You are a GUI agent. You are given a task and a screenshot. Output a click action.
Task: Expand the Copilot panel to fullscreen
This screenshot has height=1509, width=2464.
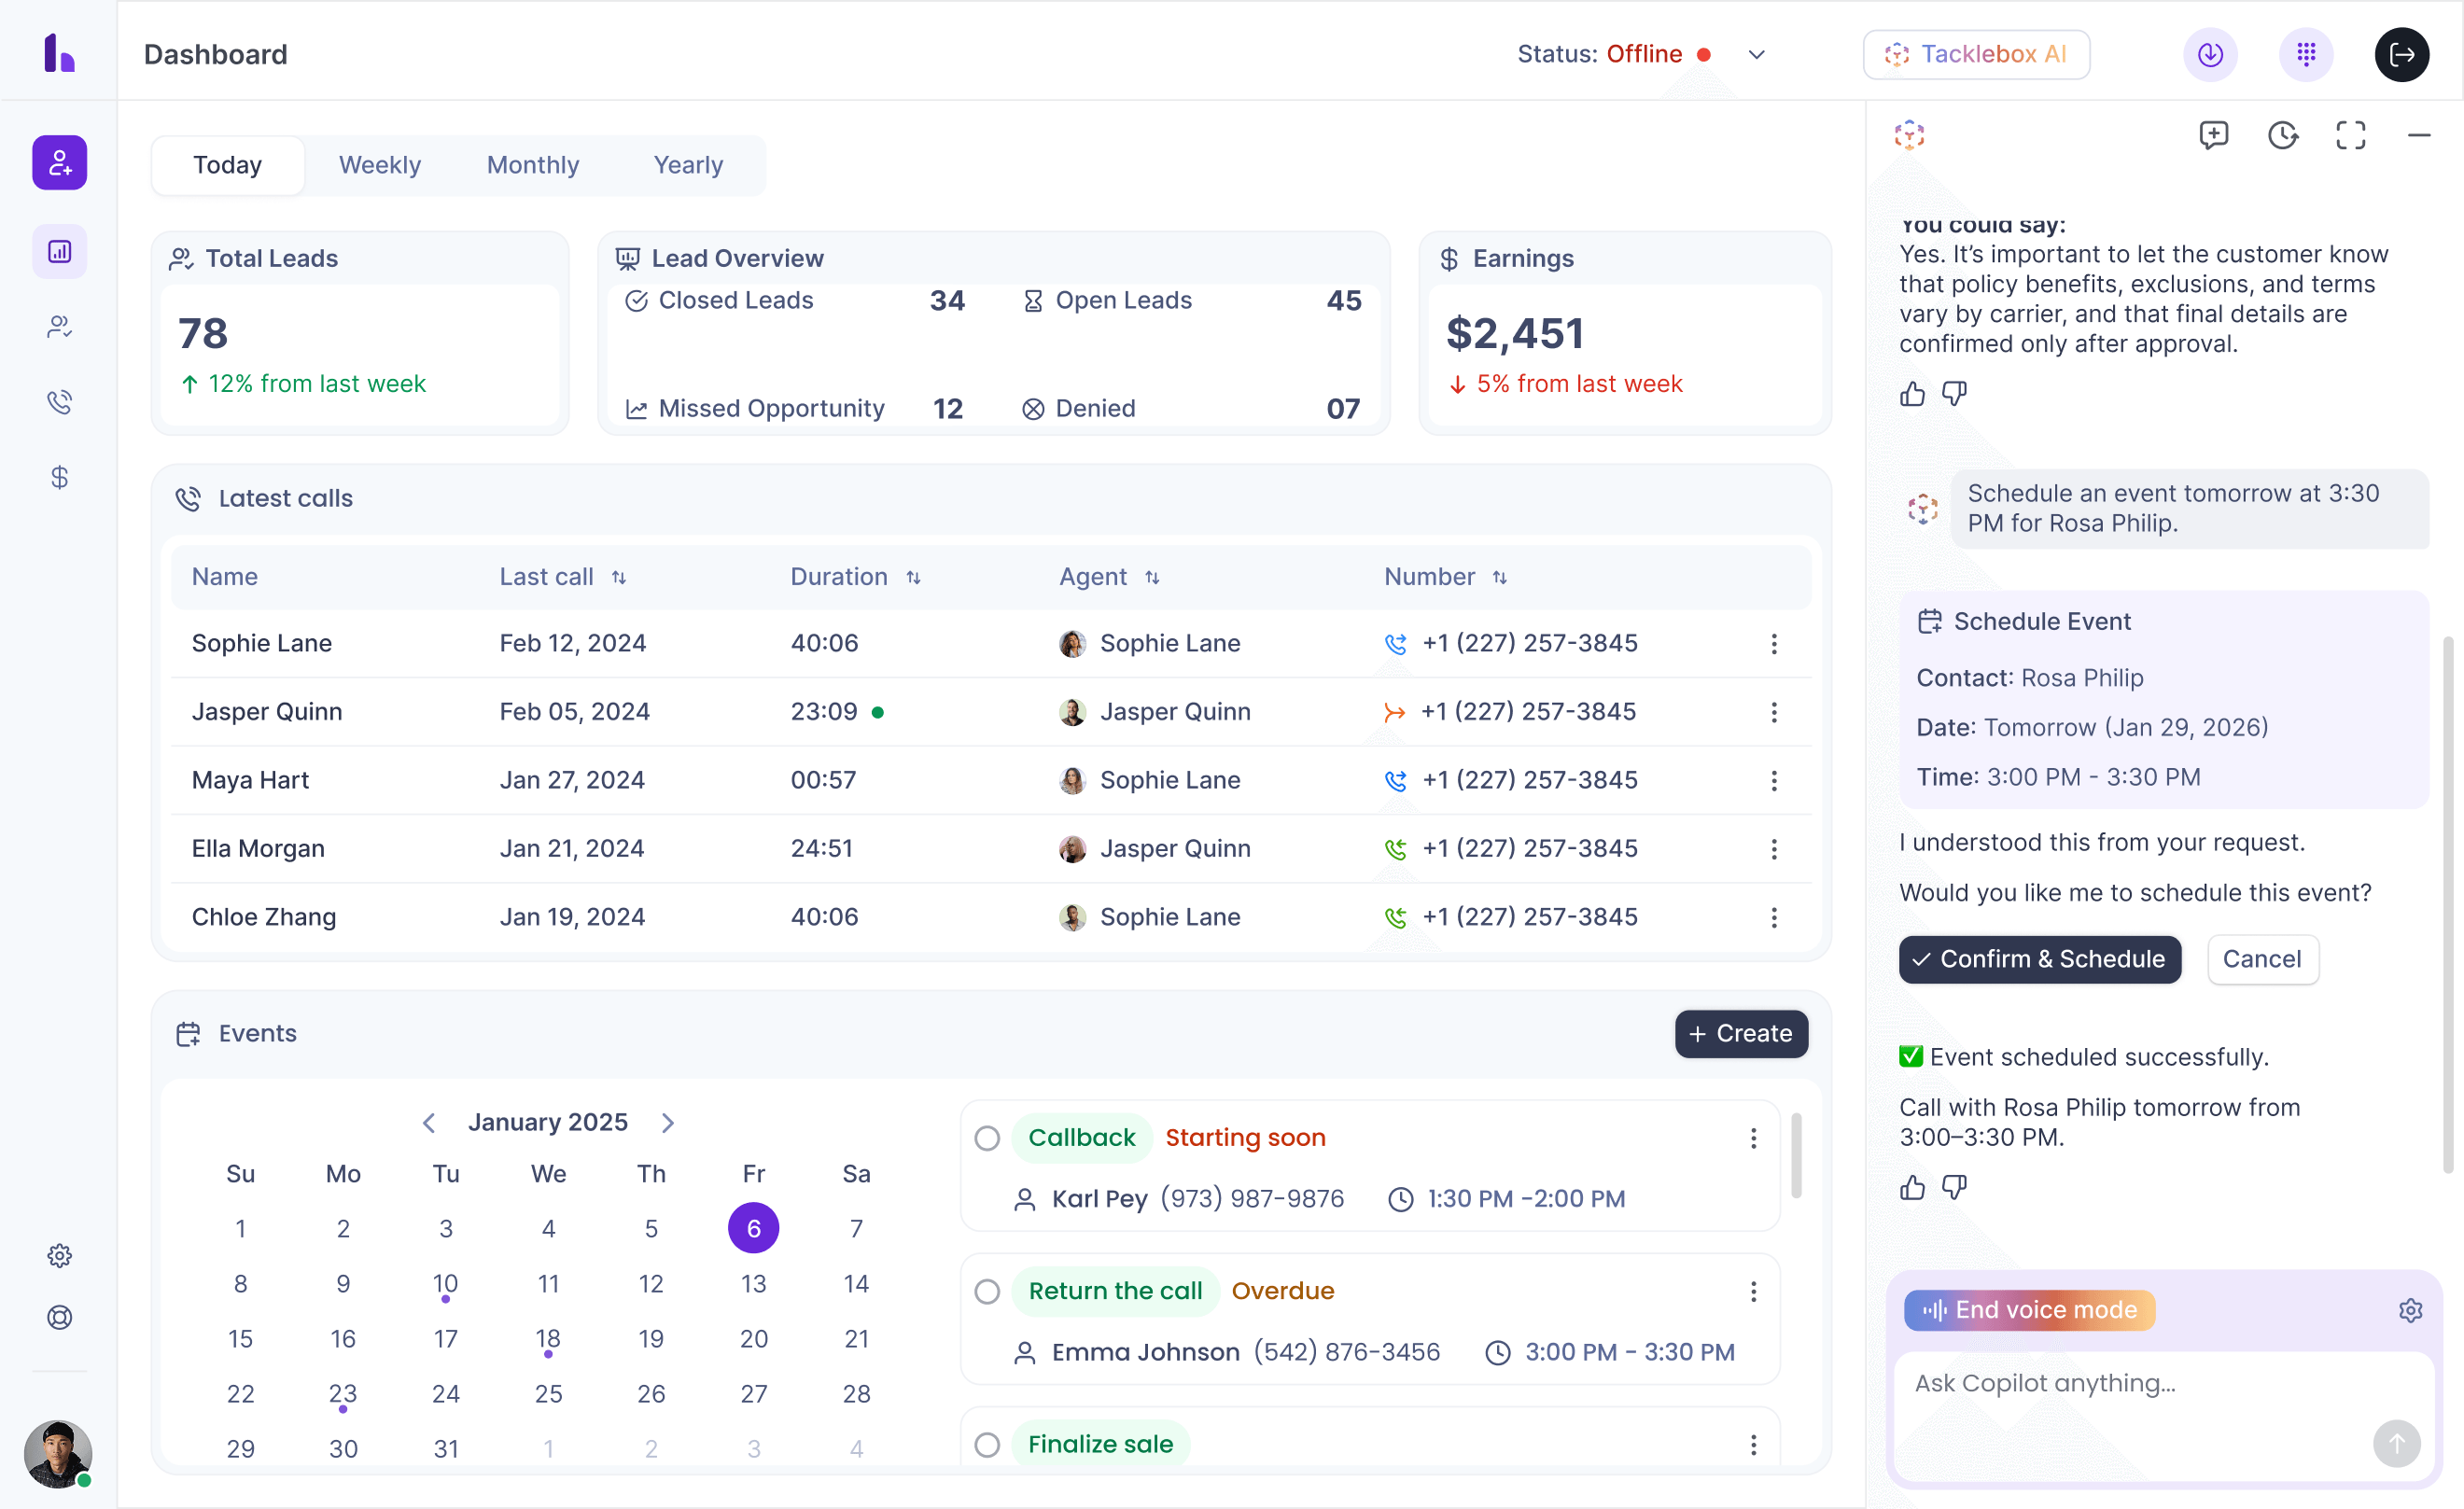point(2351,135)
